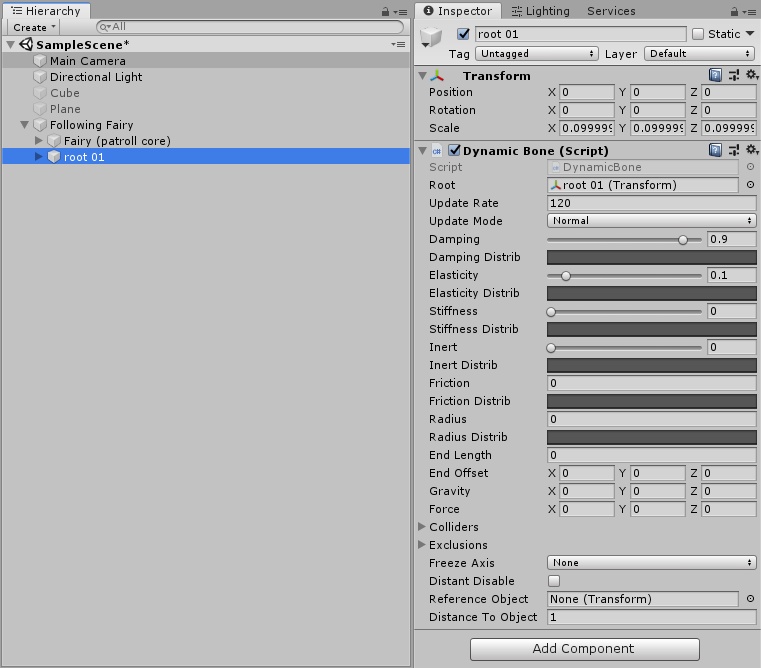Open Transform component preset selector icon

click(733, 75)
